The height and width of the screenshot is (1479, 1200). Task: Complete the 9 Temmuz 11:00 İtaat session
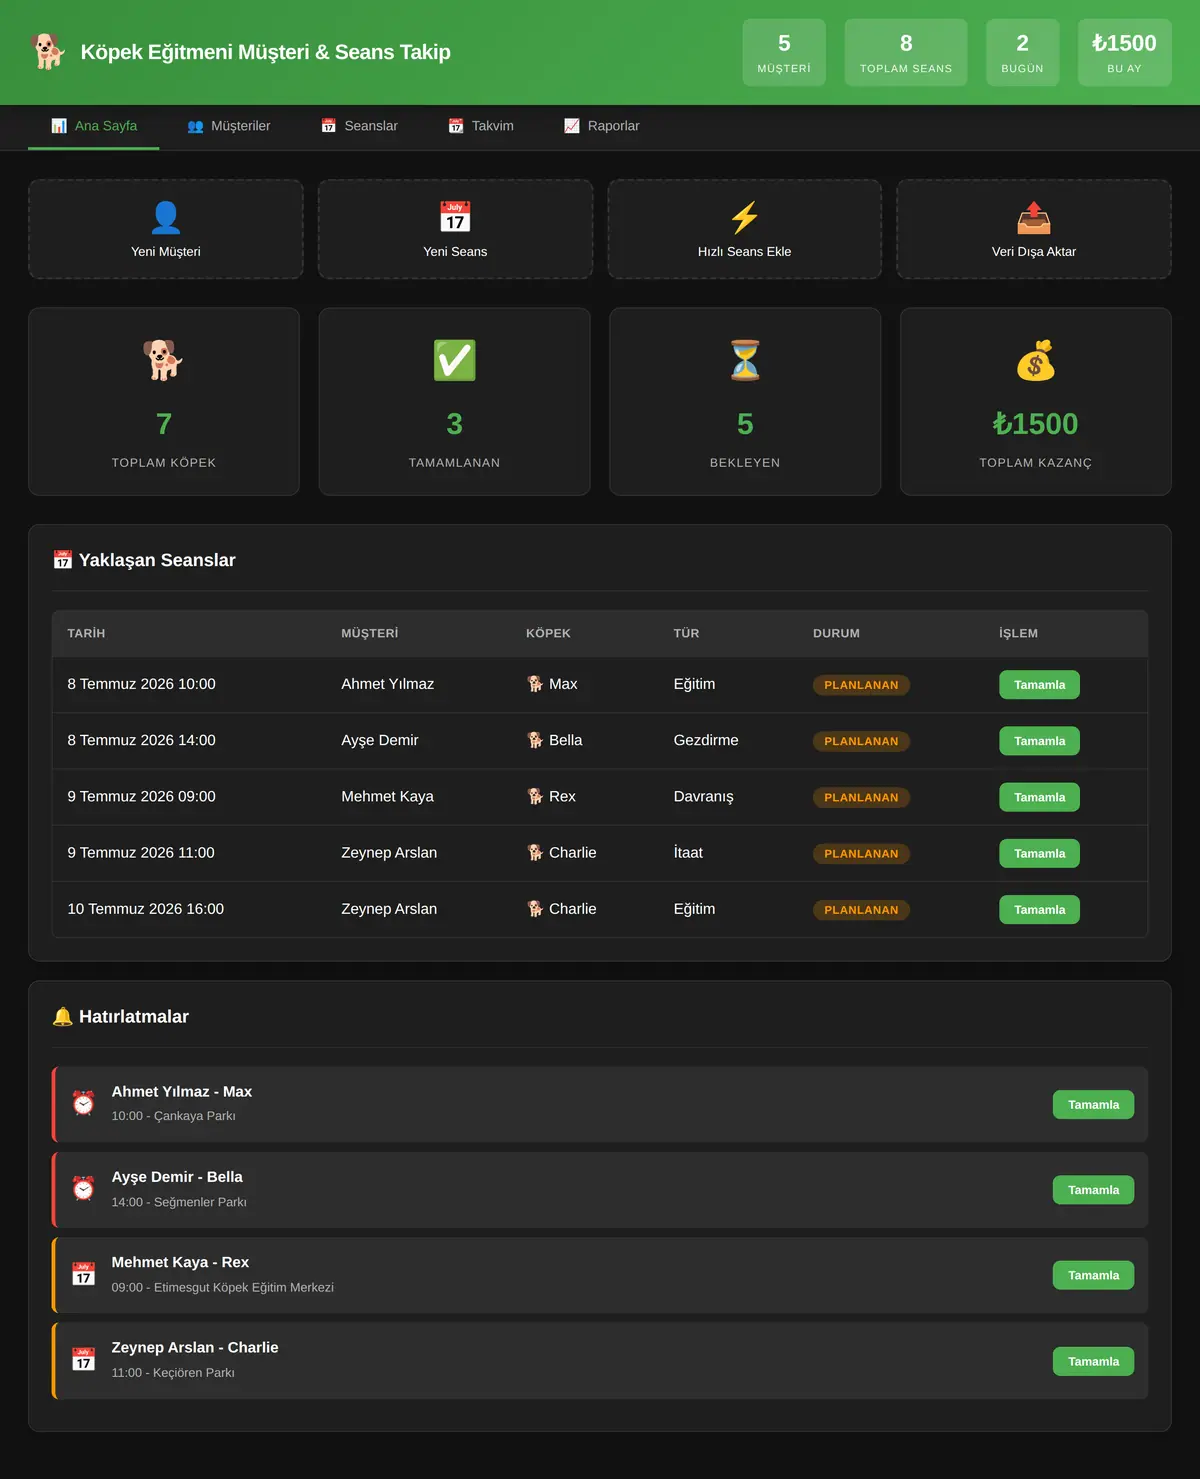pyautogui.click(x=1040, y=853)
